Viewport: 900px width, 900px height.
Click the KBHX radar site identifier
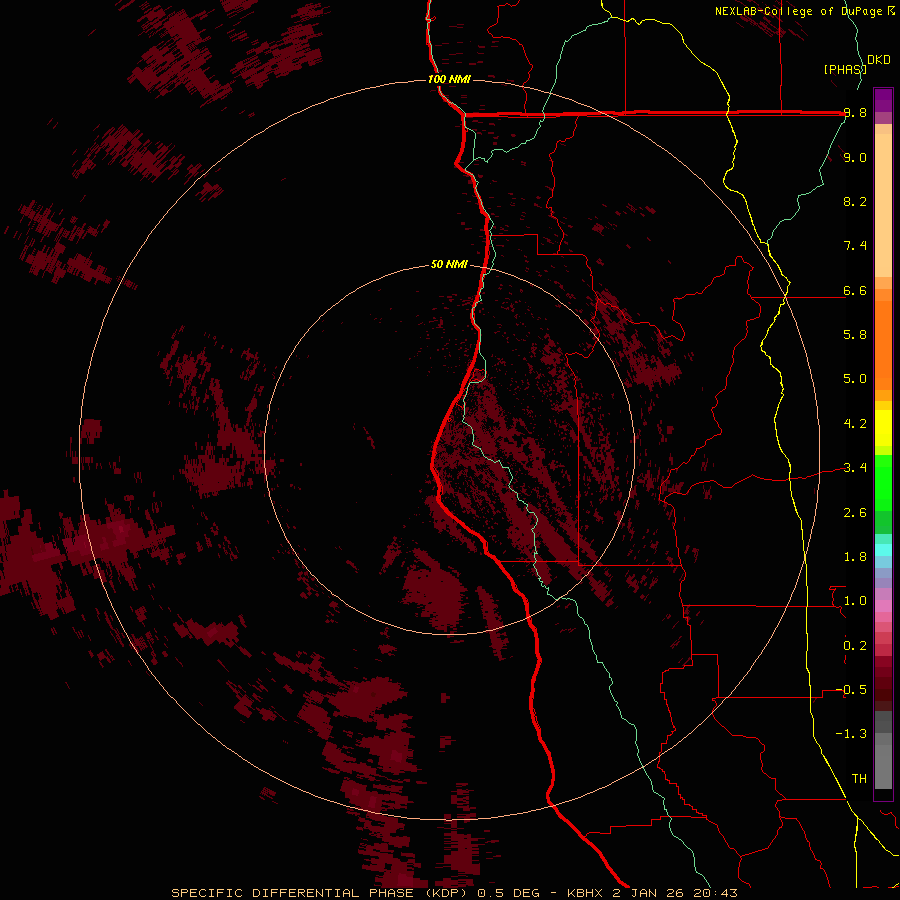(585, 893)
